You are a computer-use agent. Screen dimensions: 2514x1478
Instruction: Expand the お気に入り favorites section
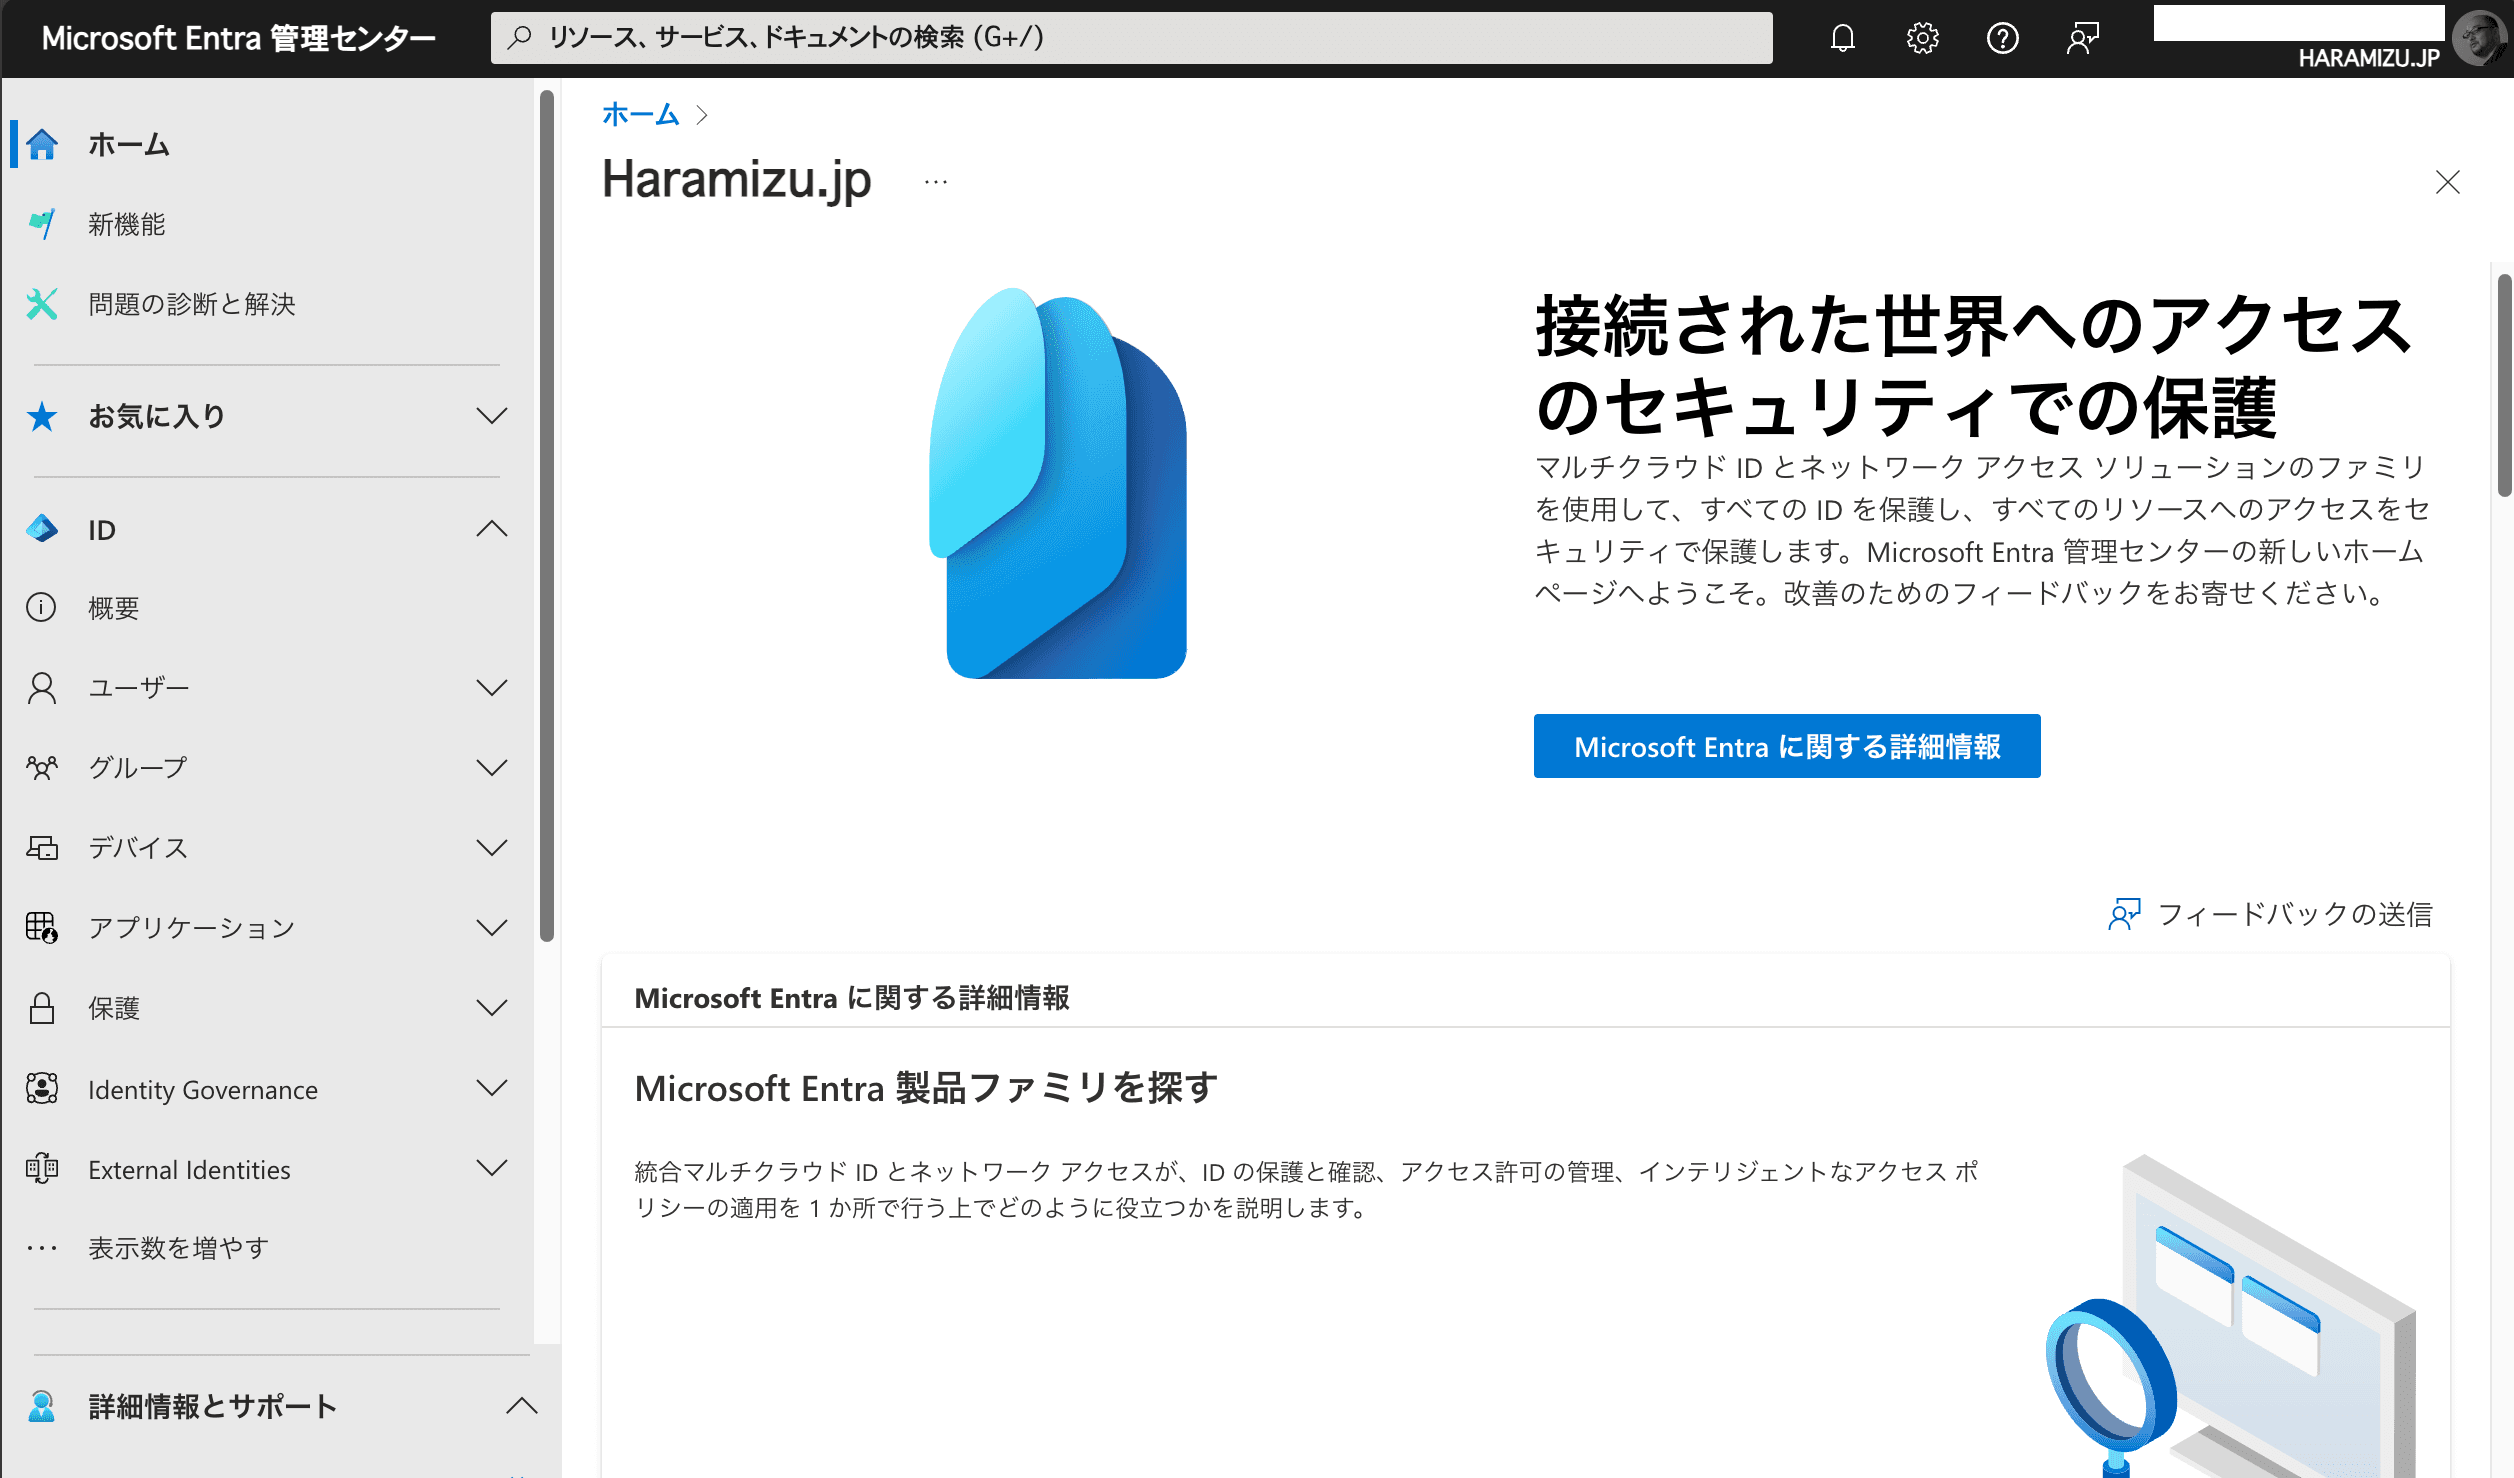click(x=491, y=416)
